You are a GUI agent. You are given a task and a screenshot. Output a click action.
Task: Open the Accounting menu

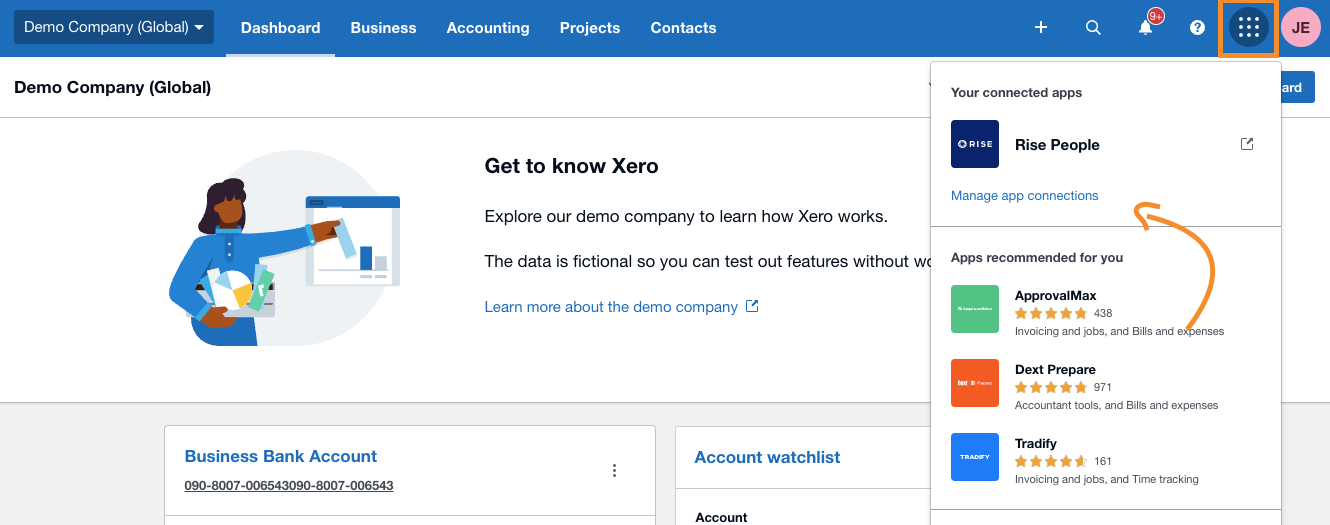coord(488,28)
